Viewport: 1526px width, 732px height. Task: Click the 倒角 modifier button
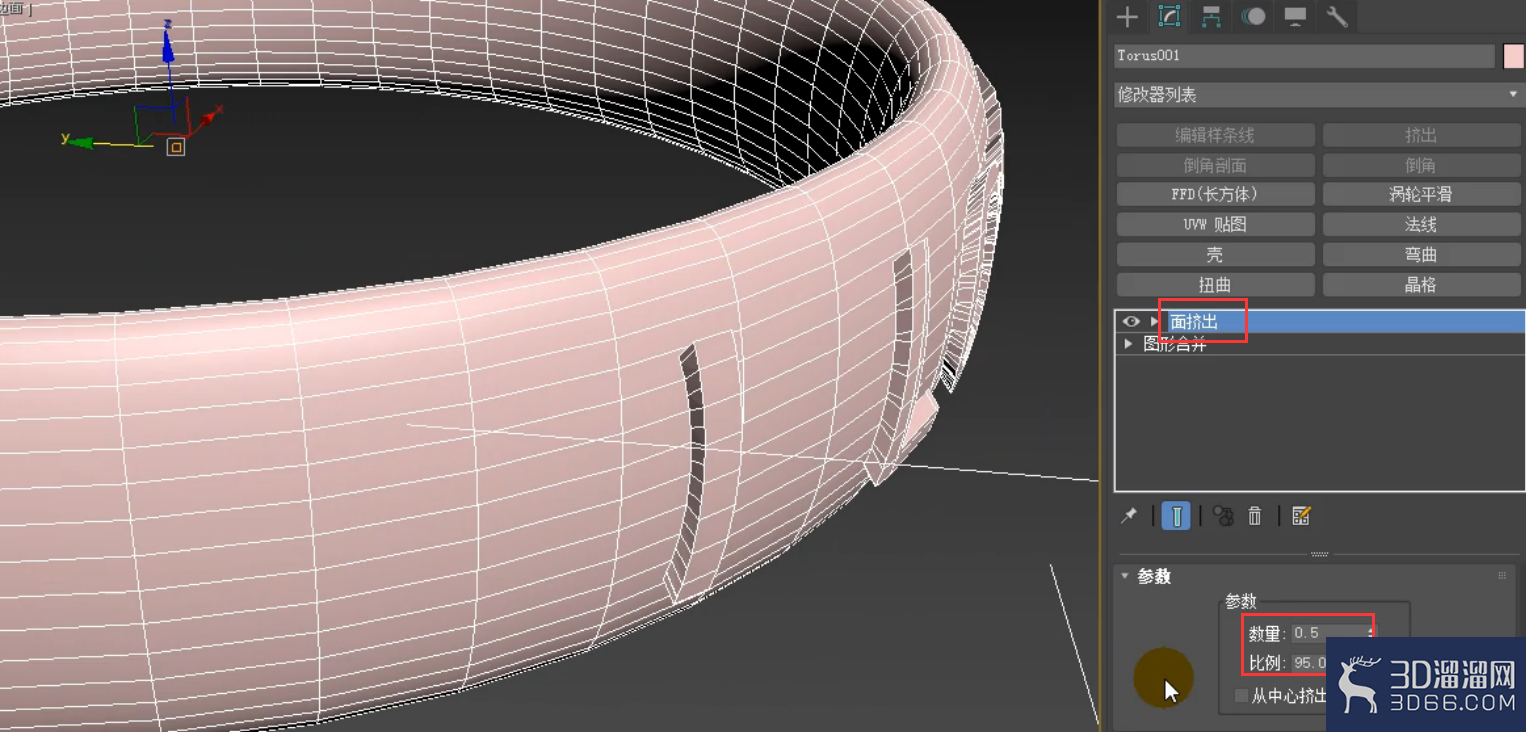(1421, 165)
